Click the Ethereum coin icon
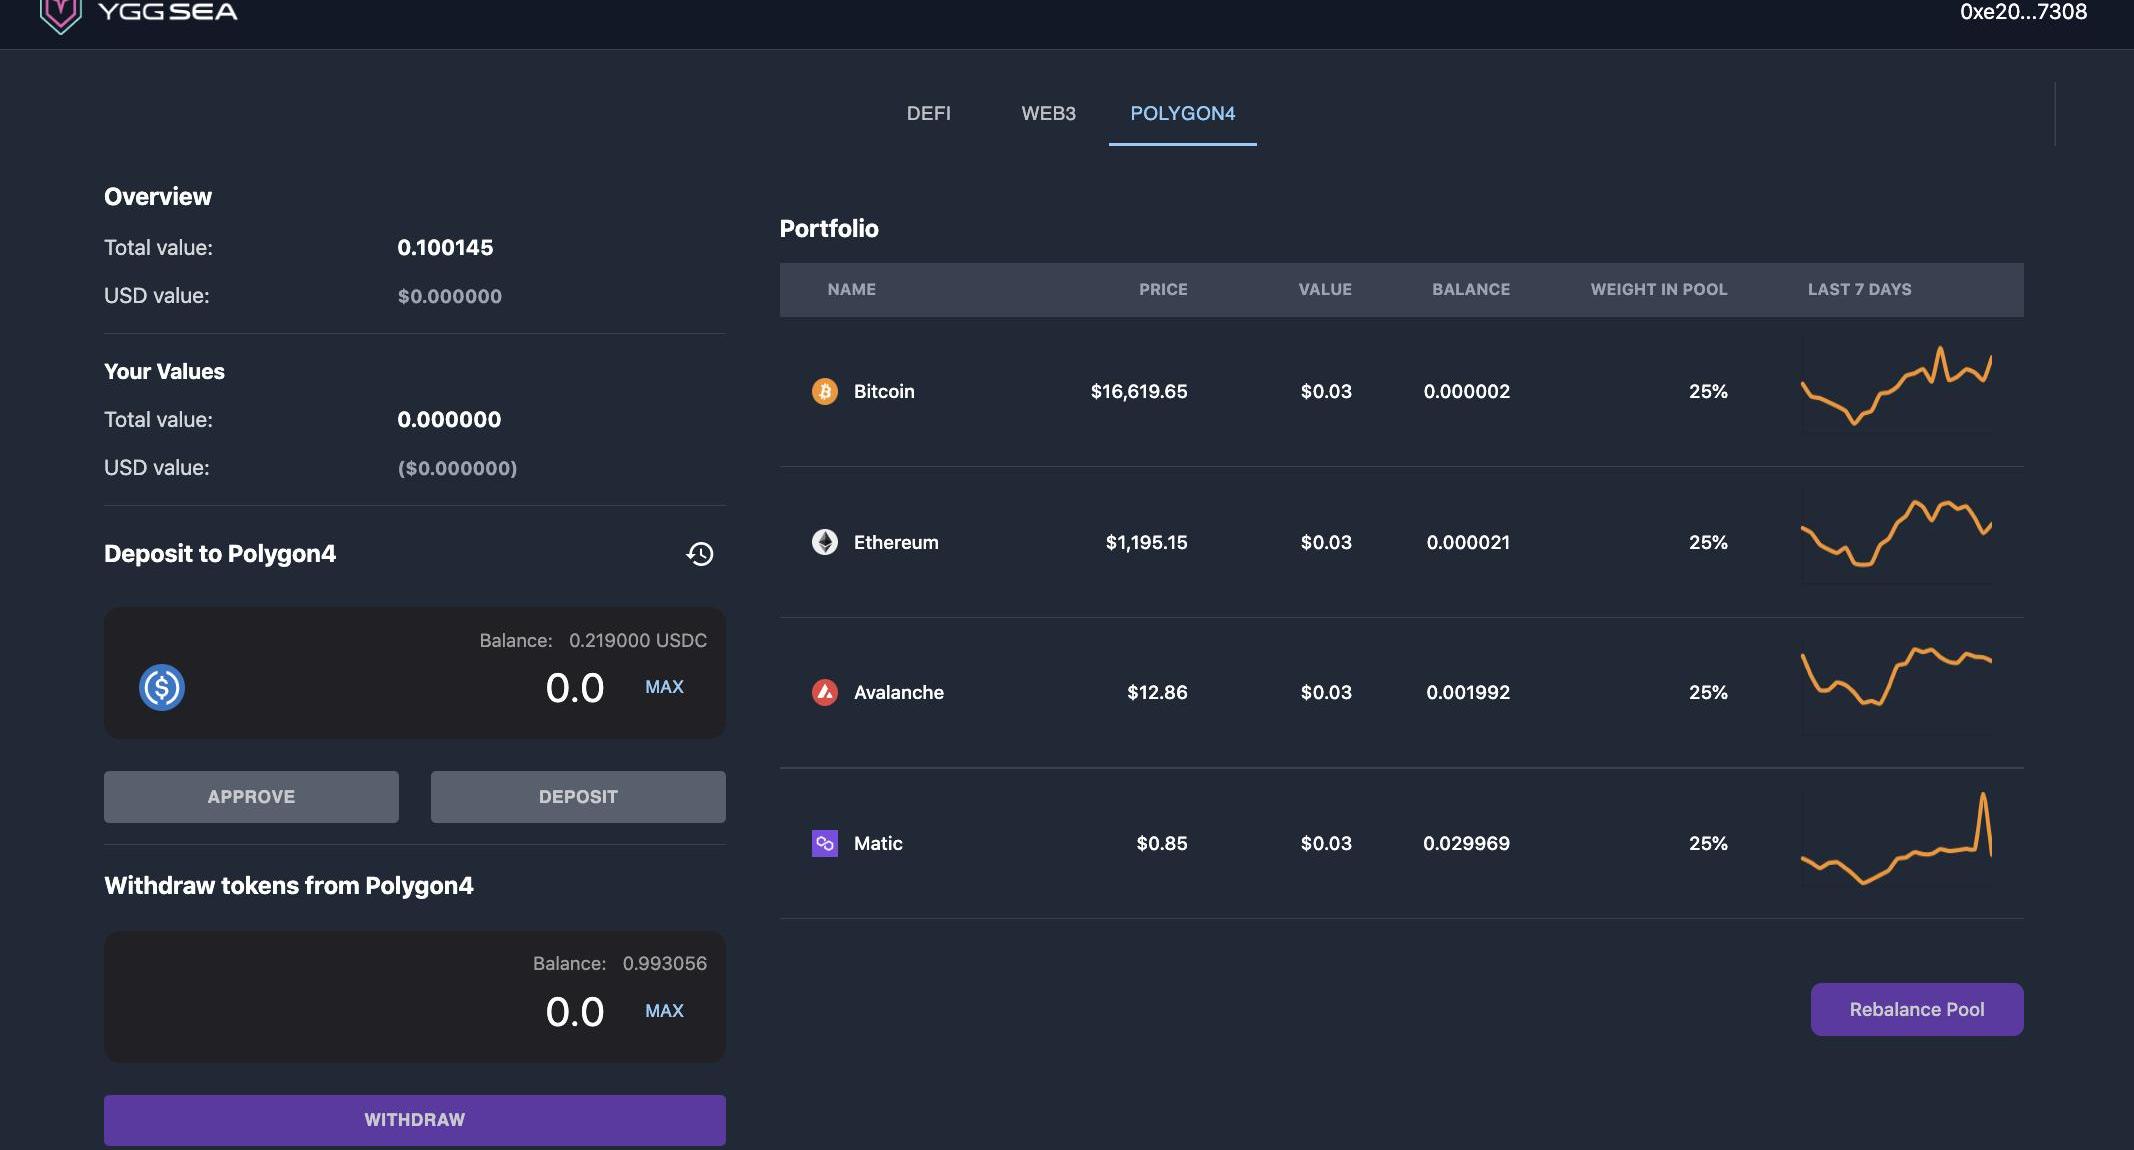The image size is (2134, 1150). click(x=825, y=542)
